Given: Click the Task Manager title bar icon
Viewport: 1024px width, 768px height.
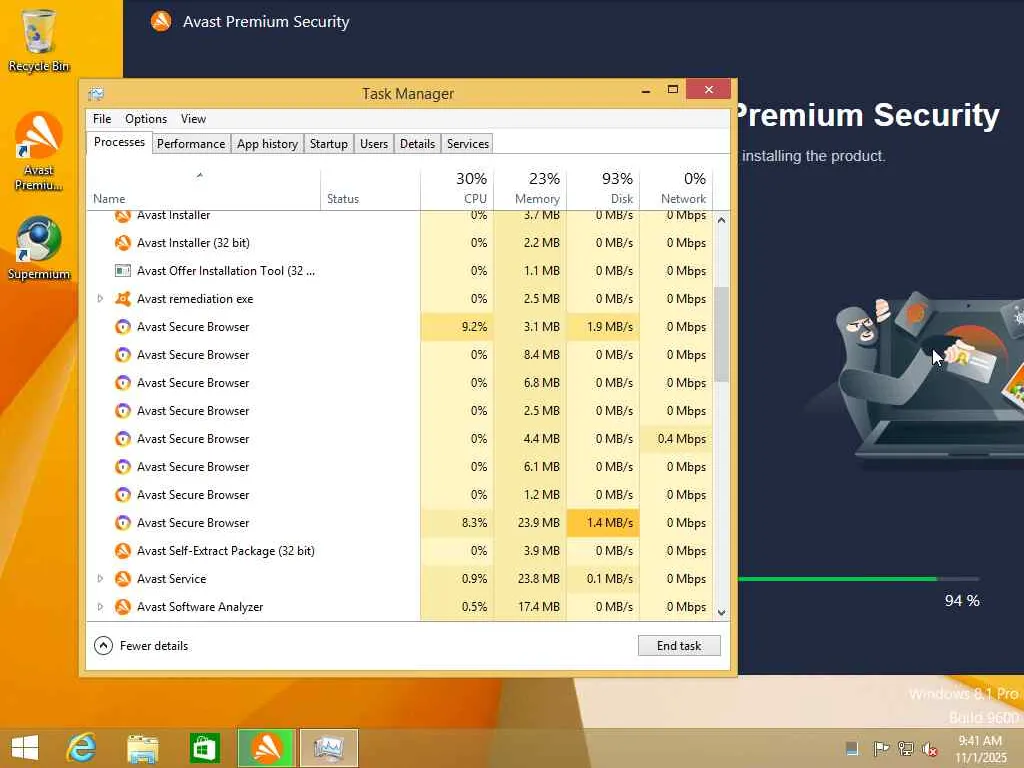Looking at the screenshot, I should pyautogui.click(x=96, y=93).
